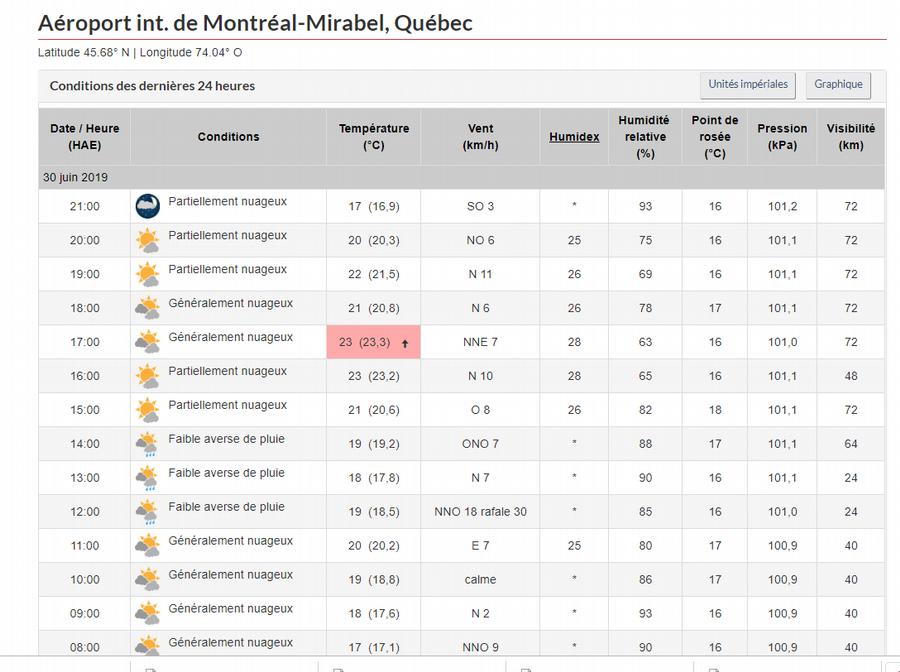The width and height of the screenshot is (900, 672).
Task: Click the Conditions column header
Action: click(228, 137)
